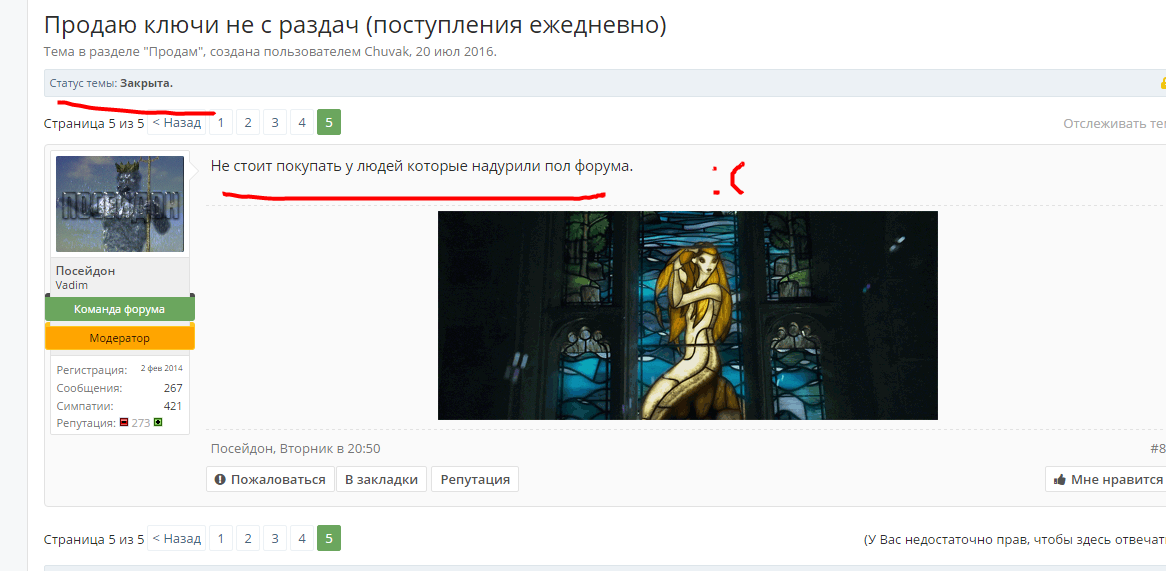The height and width of the screenshot is (571, 1166).
Task: Click the reputation value 273
Action: (141, 422)
